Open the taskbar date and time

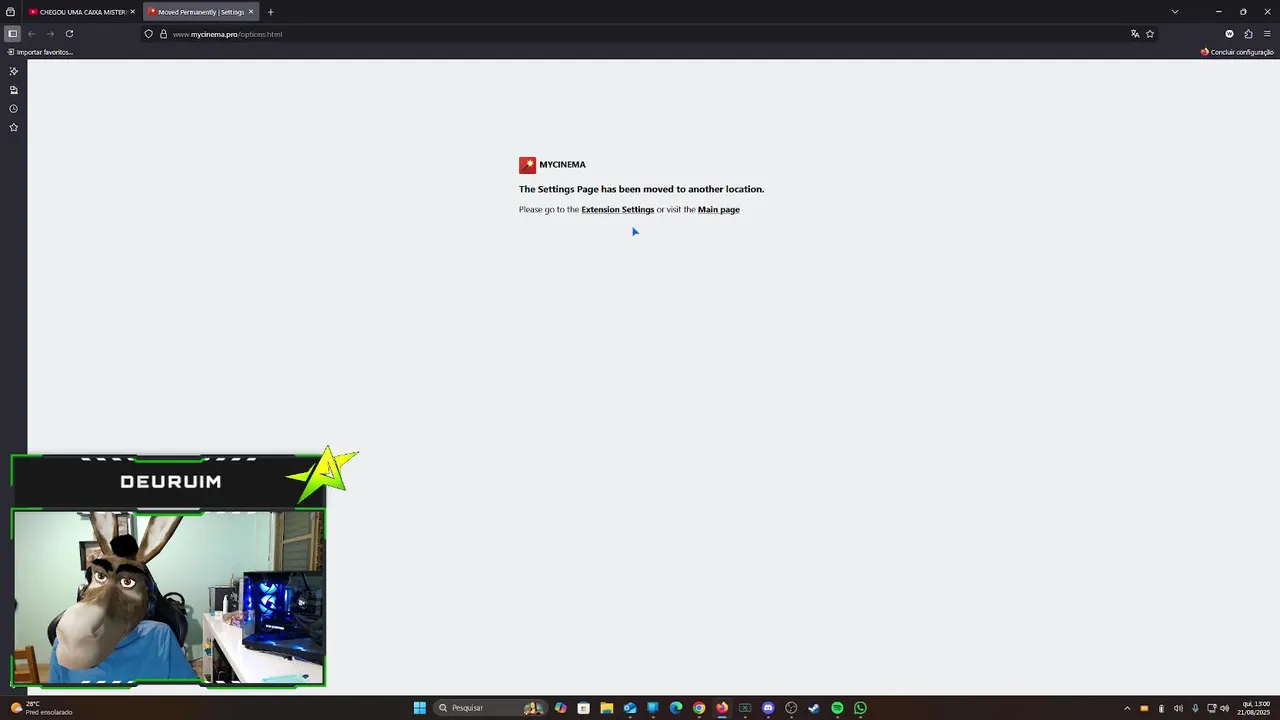(x=1255, y=708)
